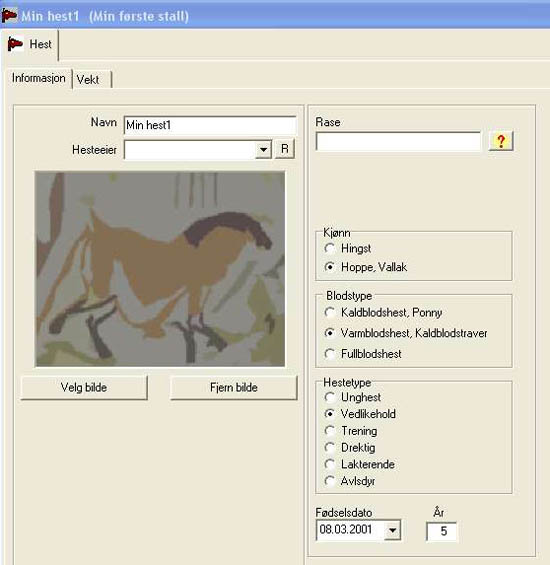This screenshot has height=565, width=550.
Task: Select the Drektig option
Action: tap(329, 447)
